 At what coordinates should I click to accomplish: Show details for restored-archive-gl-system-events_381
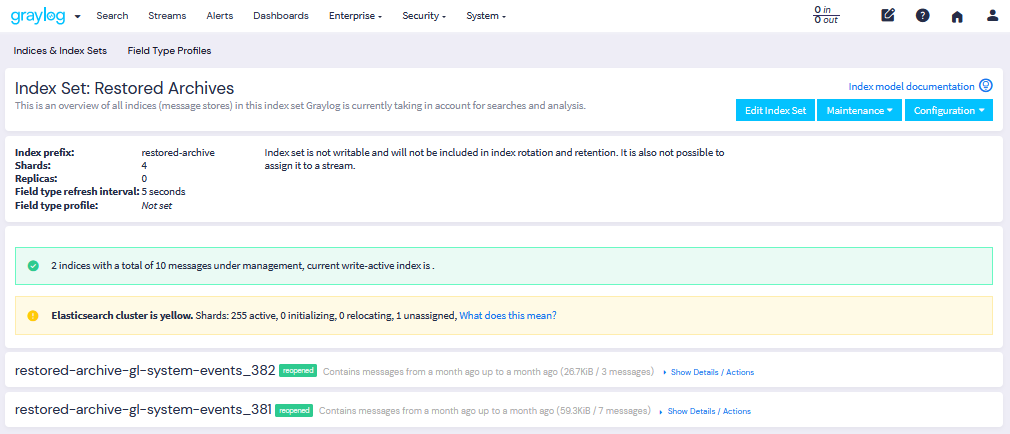[x=708, y=411]
